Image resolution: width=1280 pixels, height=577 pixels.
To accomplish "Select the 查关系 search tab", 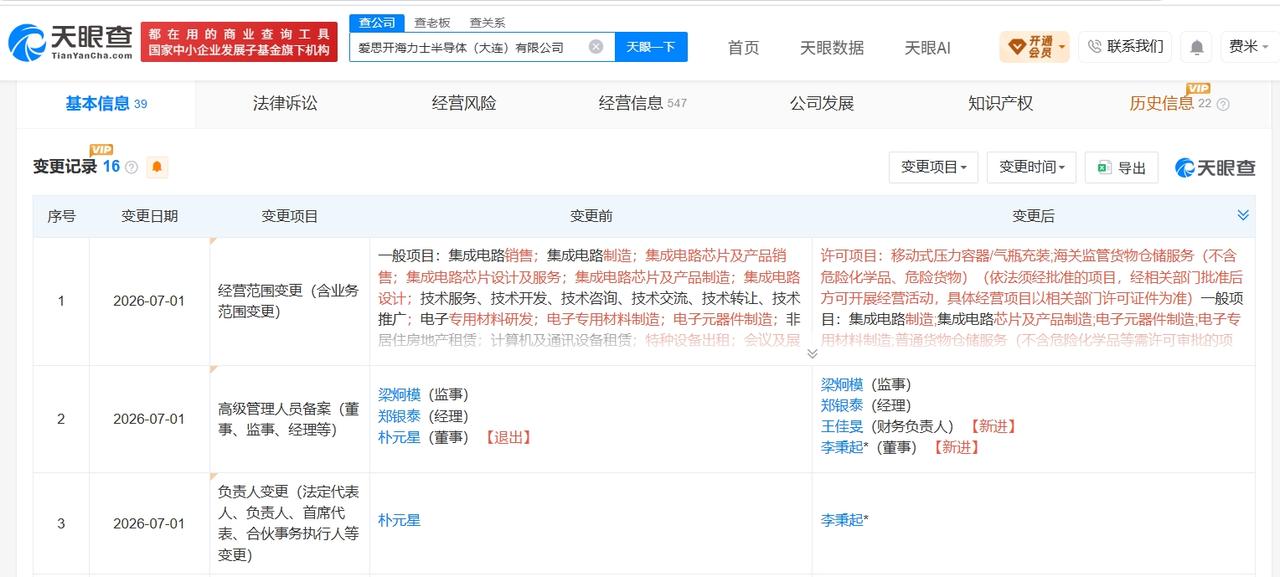I will pos(488,22).
